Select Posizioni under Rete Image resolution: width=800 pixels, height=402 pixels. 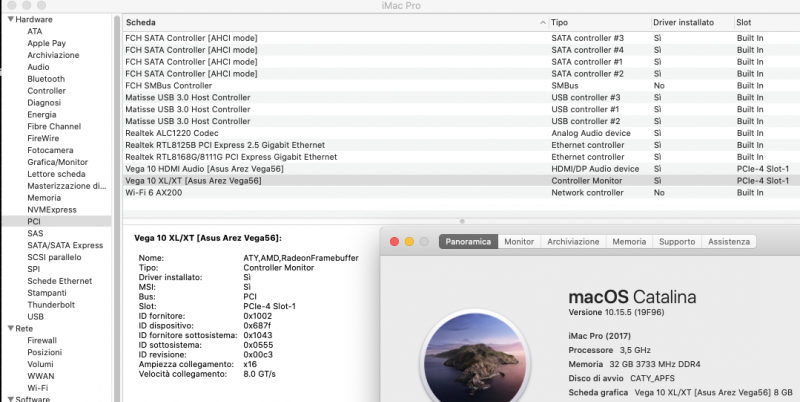[44, 353]
